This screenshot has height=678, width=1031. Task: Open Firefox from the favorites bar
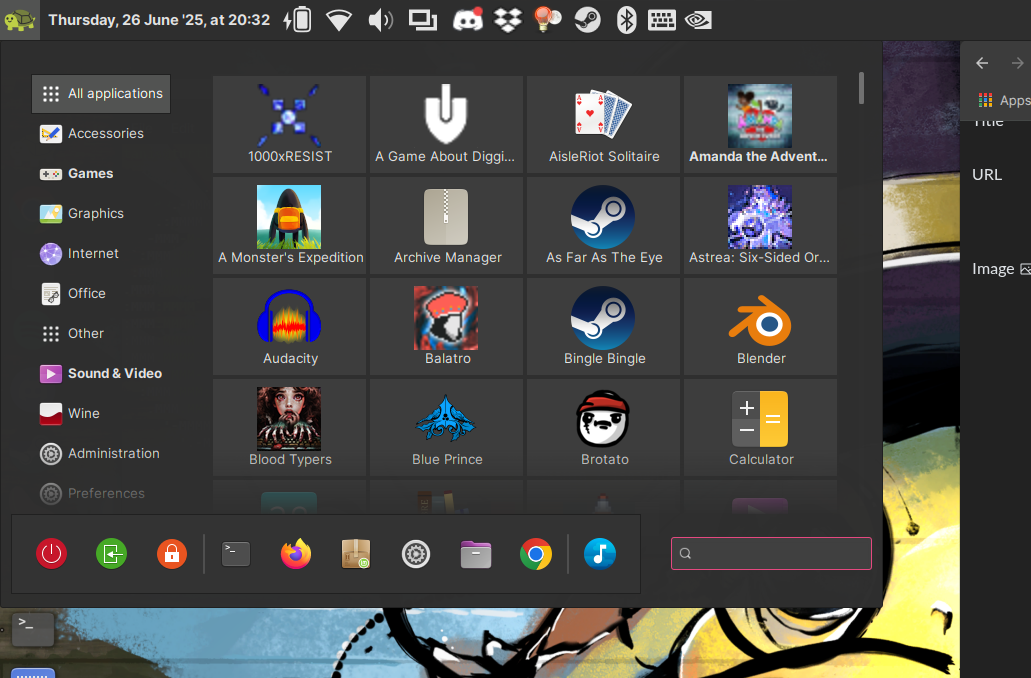click(296, 553)
